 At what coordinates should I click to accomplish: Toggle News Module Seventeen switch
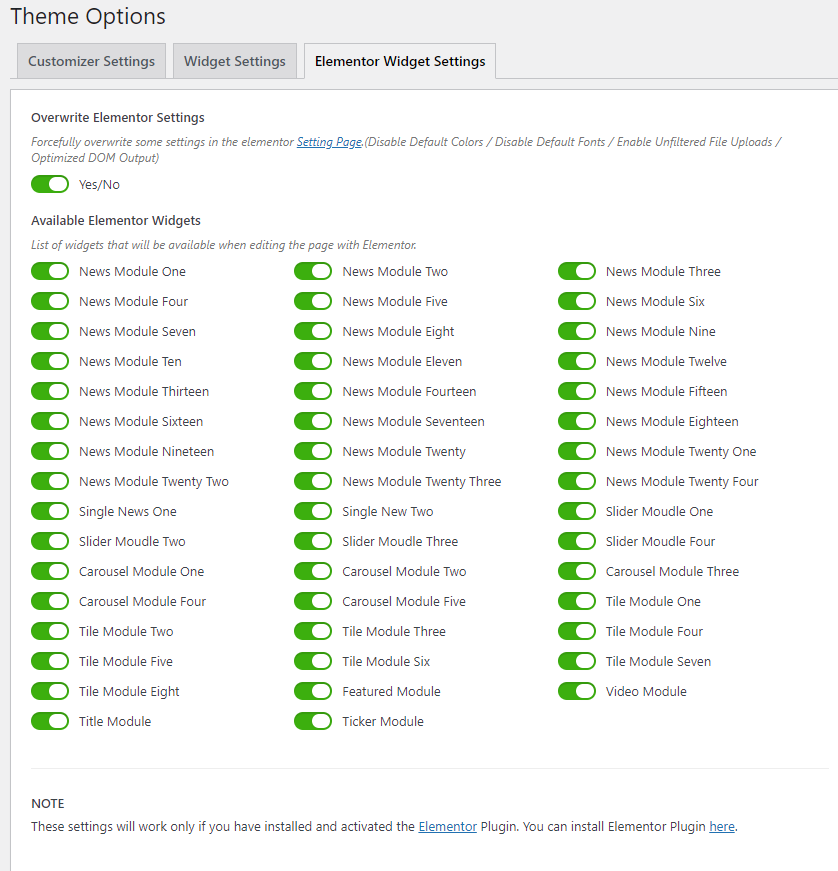[313, 421]
